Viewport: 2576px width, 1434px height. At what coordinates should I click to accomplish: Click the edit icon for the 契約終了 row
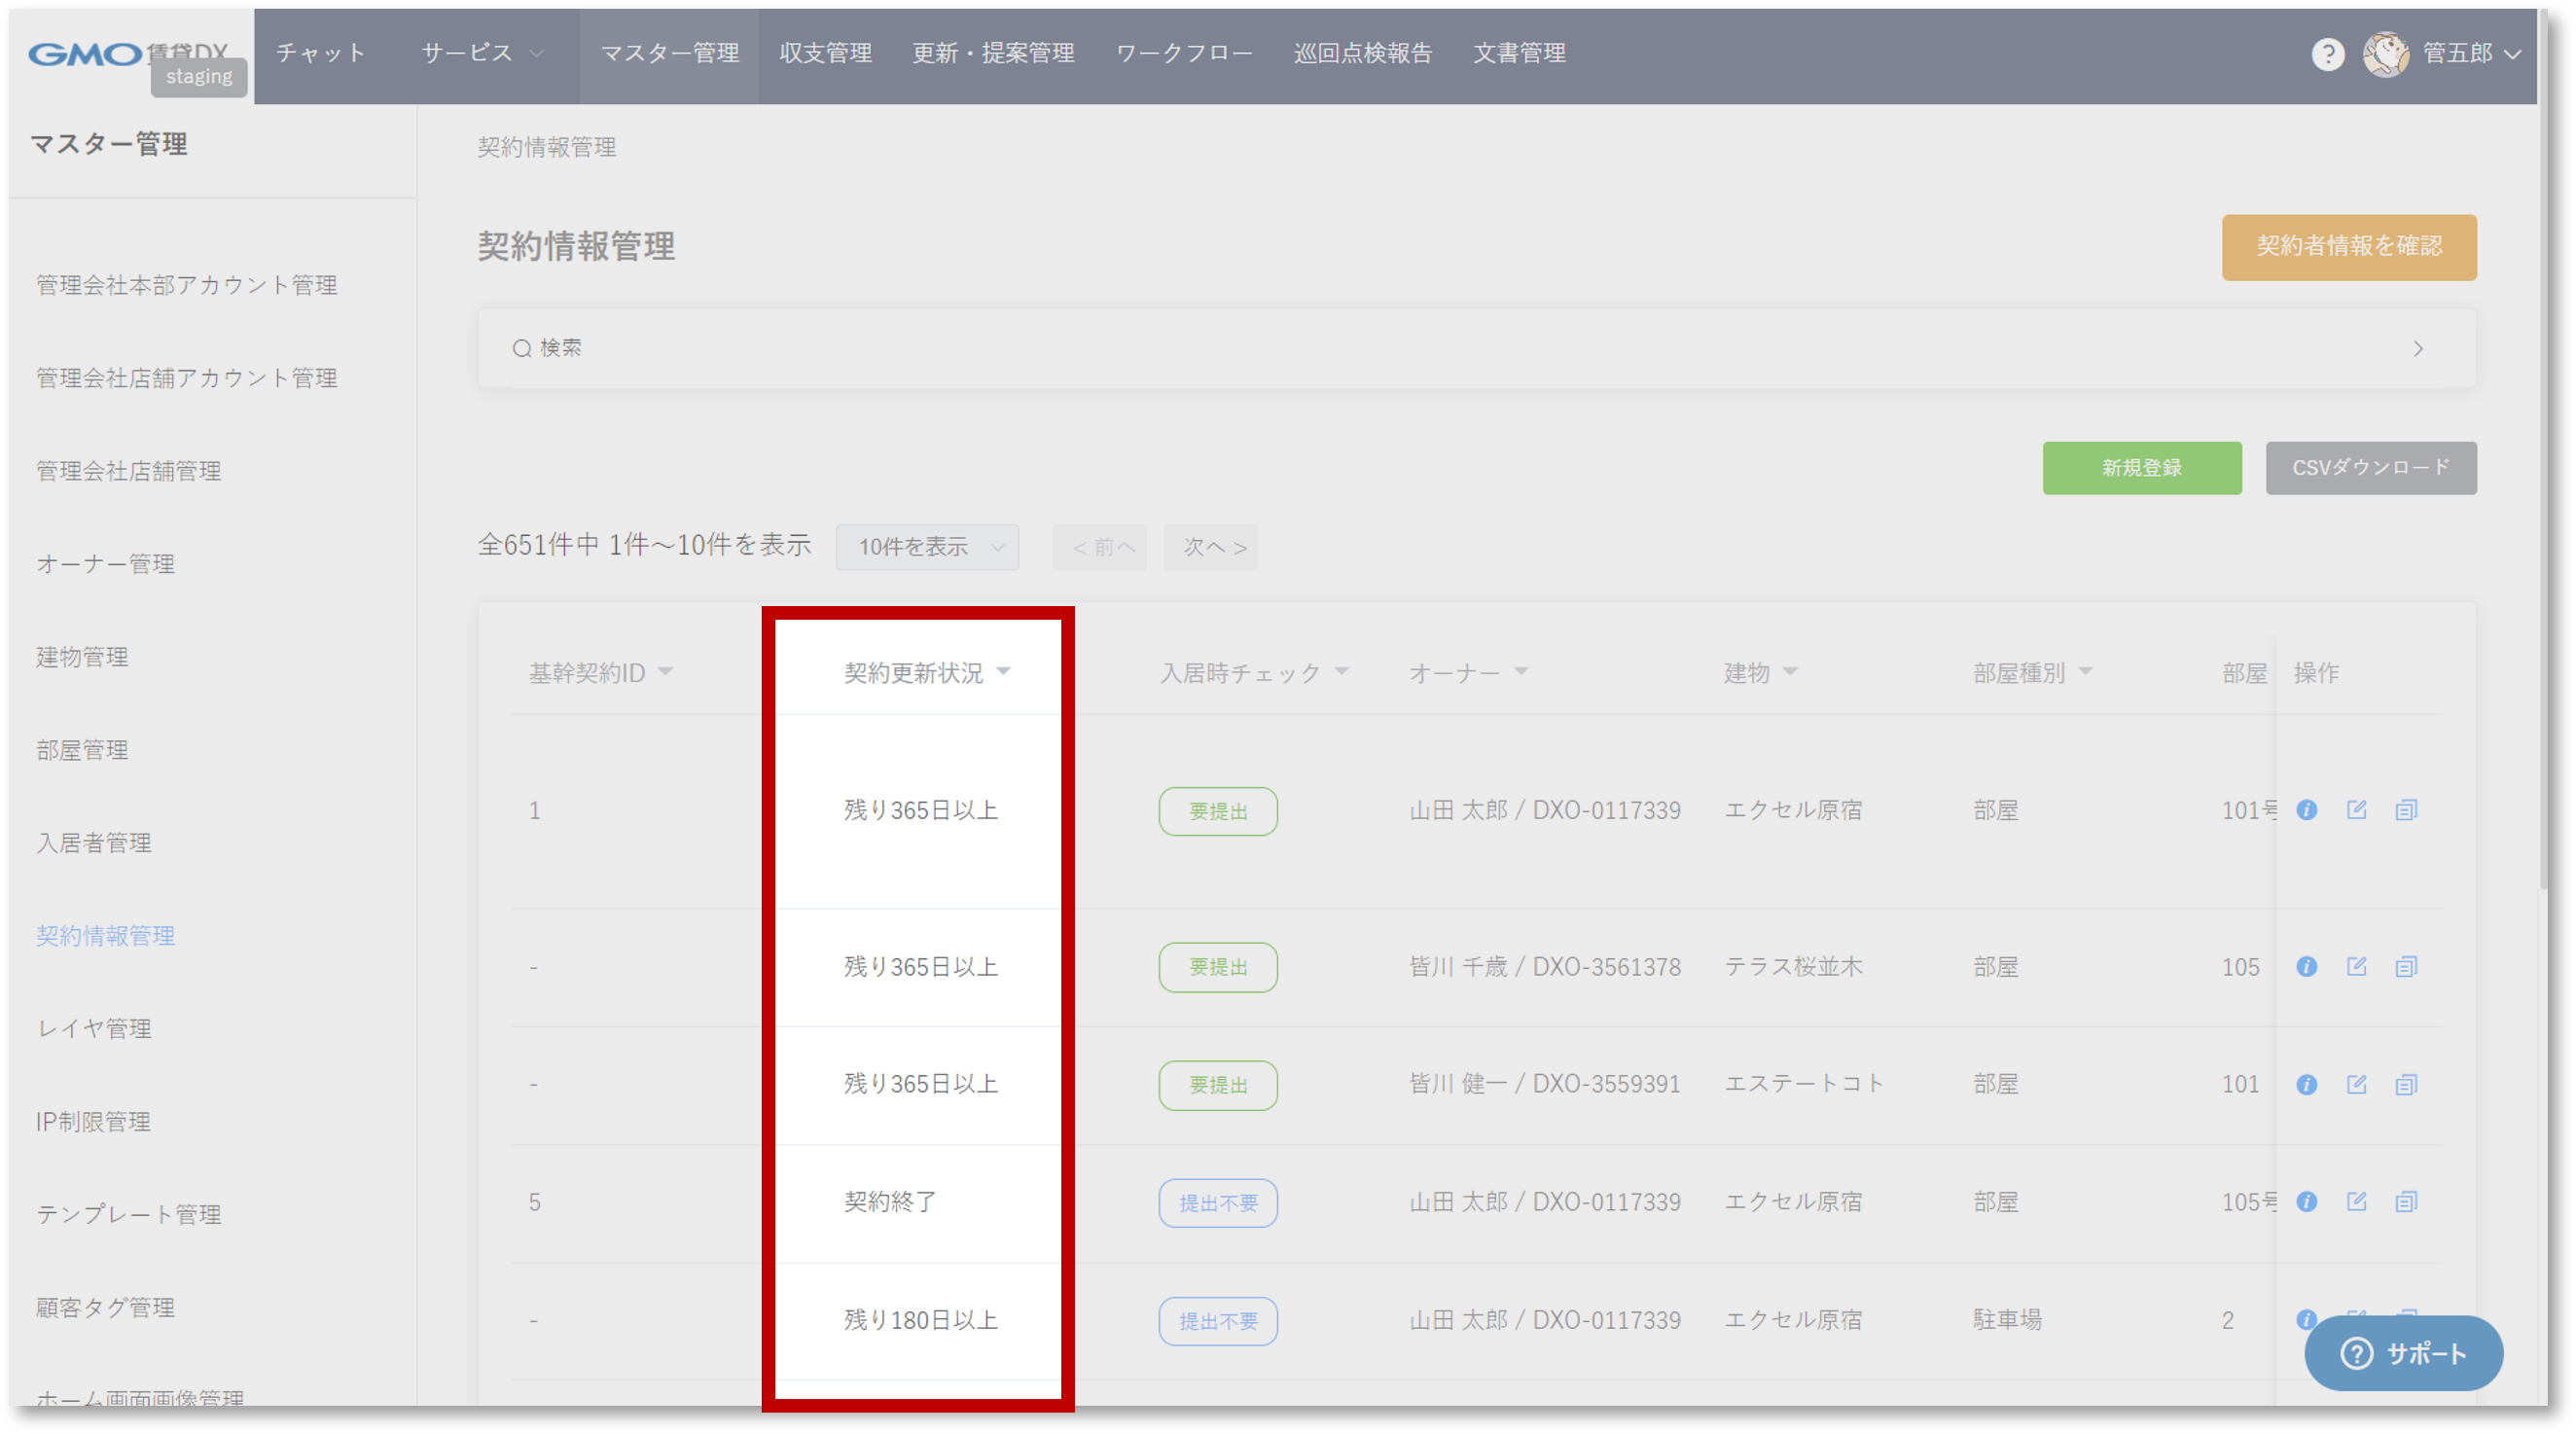click(2356, 1201)
